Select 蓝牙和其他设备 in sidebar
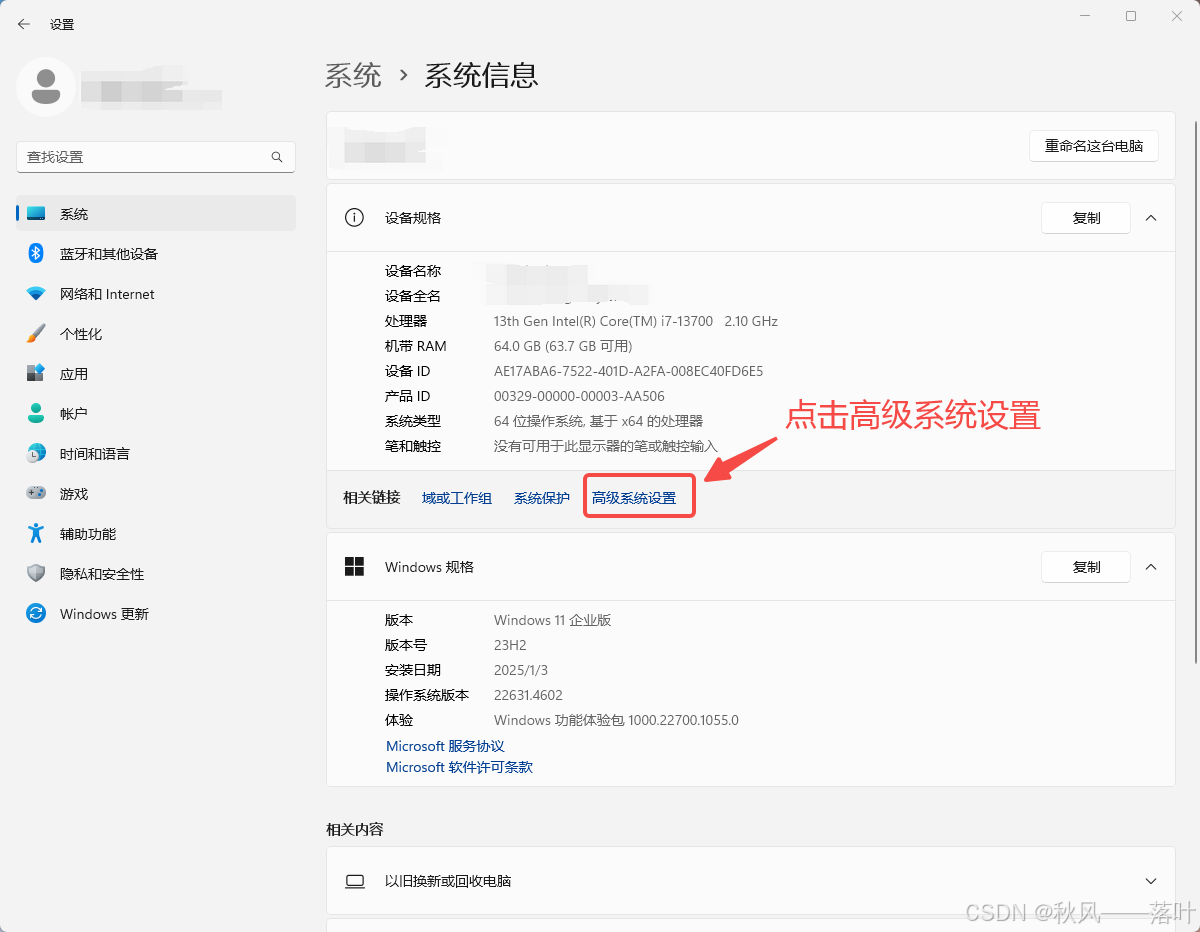 click(109, 254)
